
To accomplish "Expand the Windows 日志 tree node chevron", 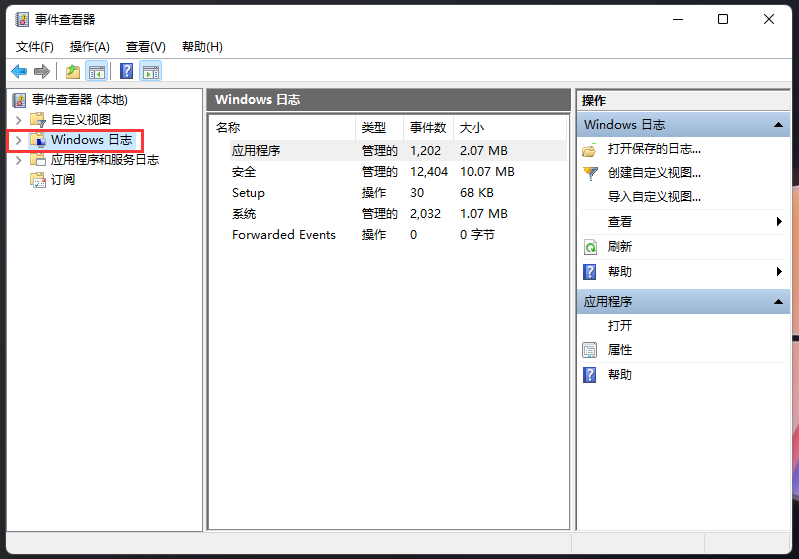I will 19,140.
